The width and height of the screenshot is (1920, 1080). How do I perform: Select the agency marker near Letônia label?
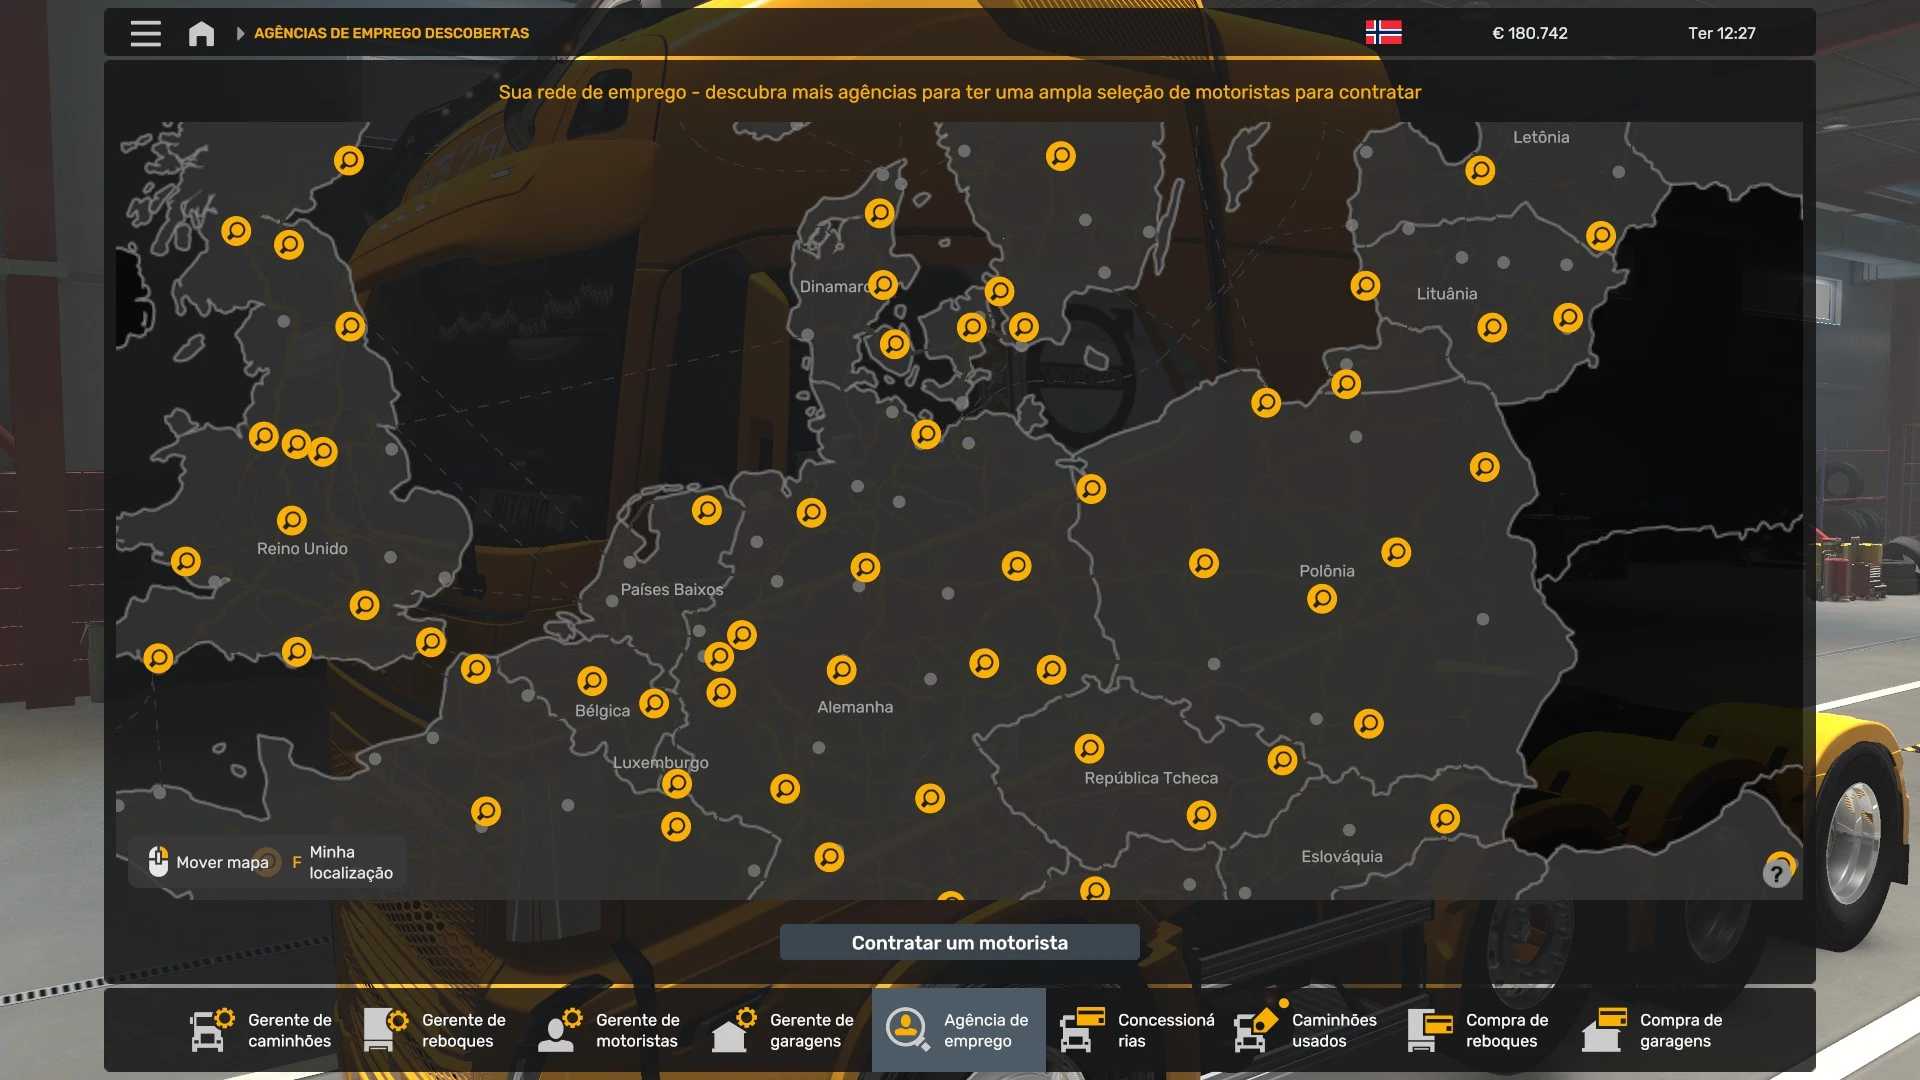point(1480,170)
